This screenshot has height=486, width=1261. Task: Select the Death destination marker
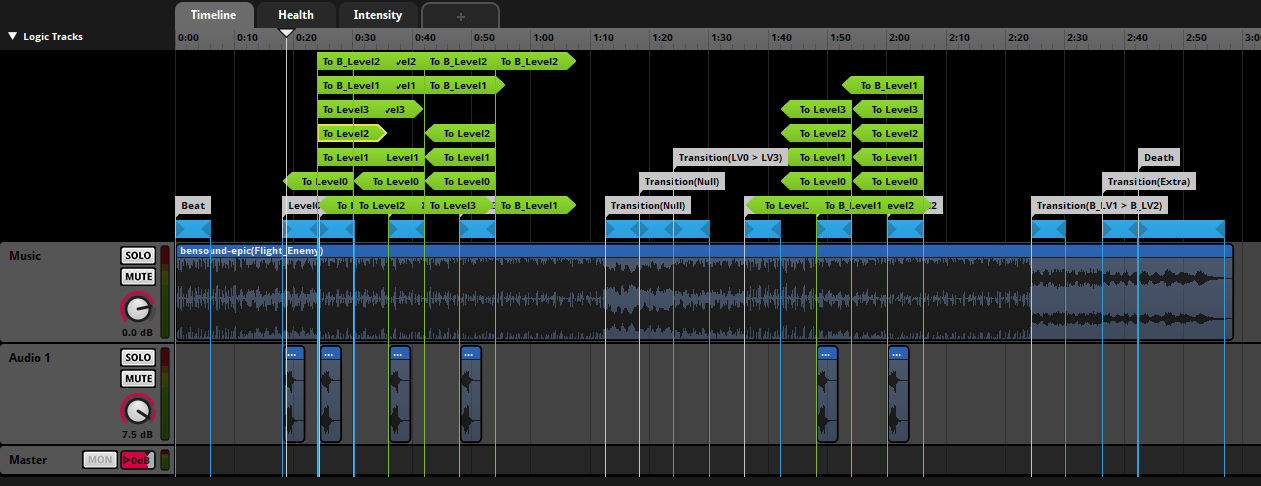(x=1158, y=157)
